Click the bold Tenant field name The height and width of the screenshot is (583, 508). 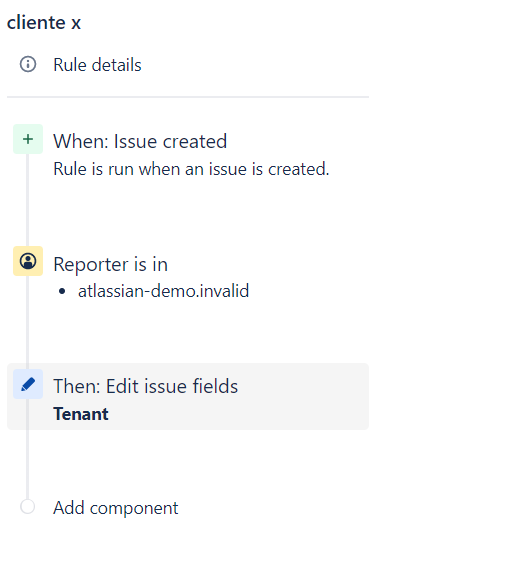point(81,414)
